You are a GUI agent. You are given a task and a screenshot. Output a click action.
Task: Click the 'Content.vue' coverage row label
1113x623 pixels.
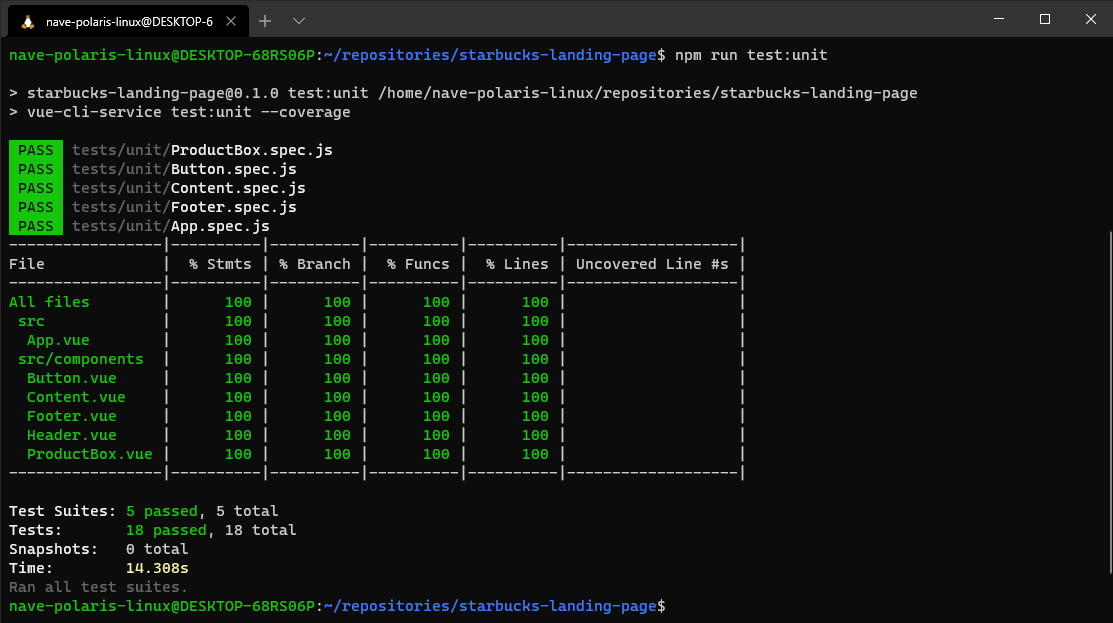(x=76, y=397)
